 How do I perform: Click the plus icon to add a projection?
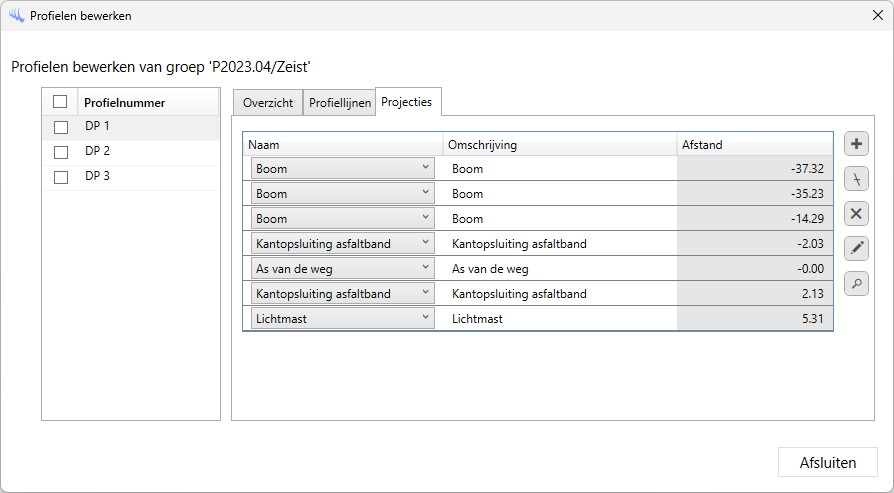pos(856,144)
